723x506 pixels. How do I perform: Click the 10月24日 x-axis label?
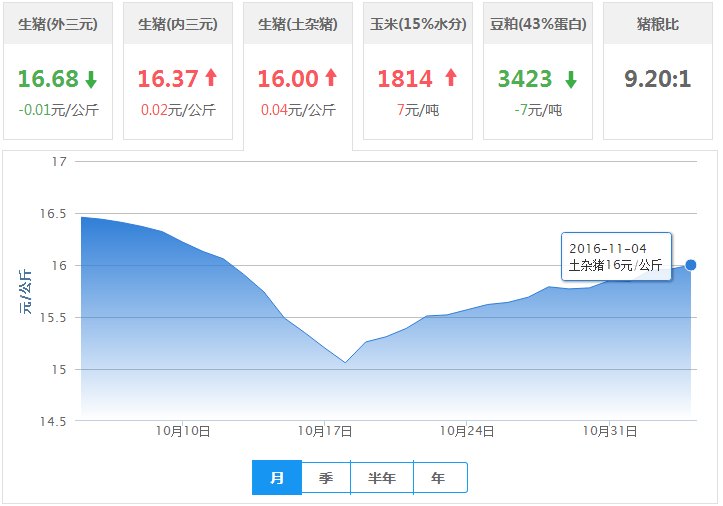468,431
